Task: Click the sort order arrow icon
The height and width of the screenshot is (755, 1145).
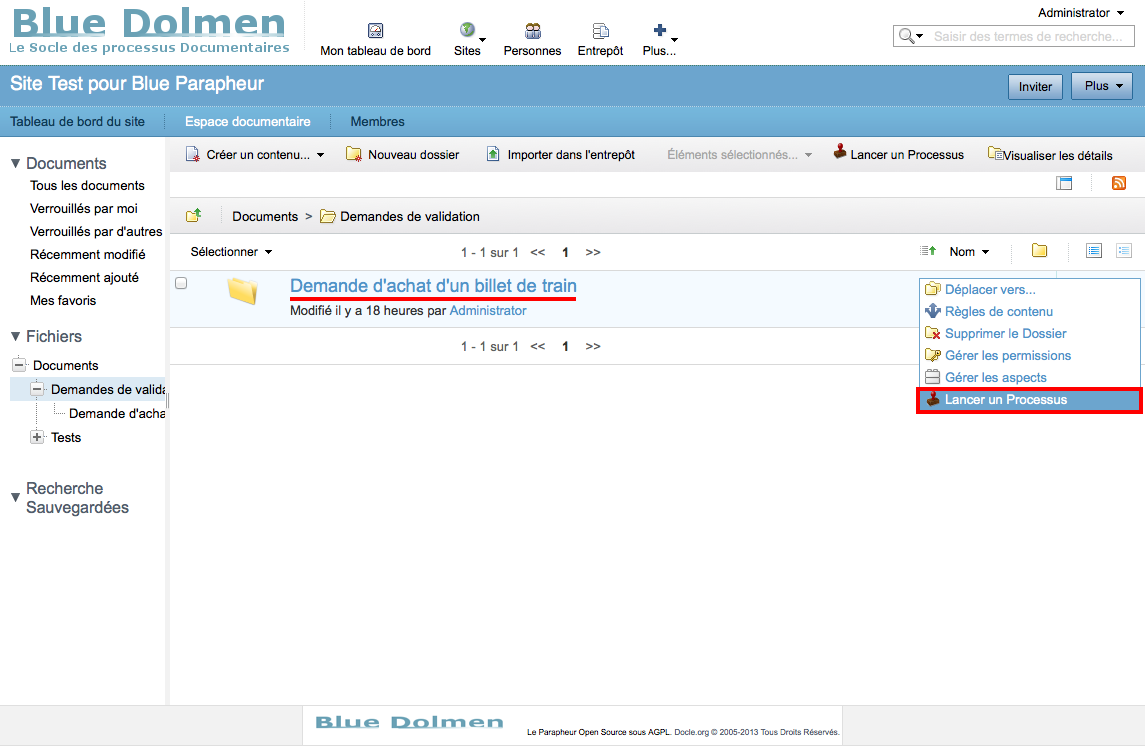Action: click(x=928, y=251)
